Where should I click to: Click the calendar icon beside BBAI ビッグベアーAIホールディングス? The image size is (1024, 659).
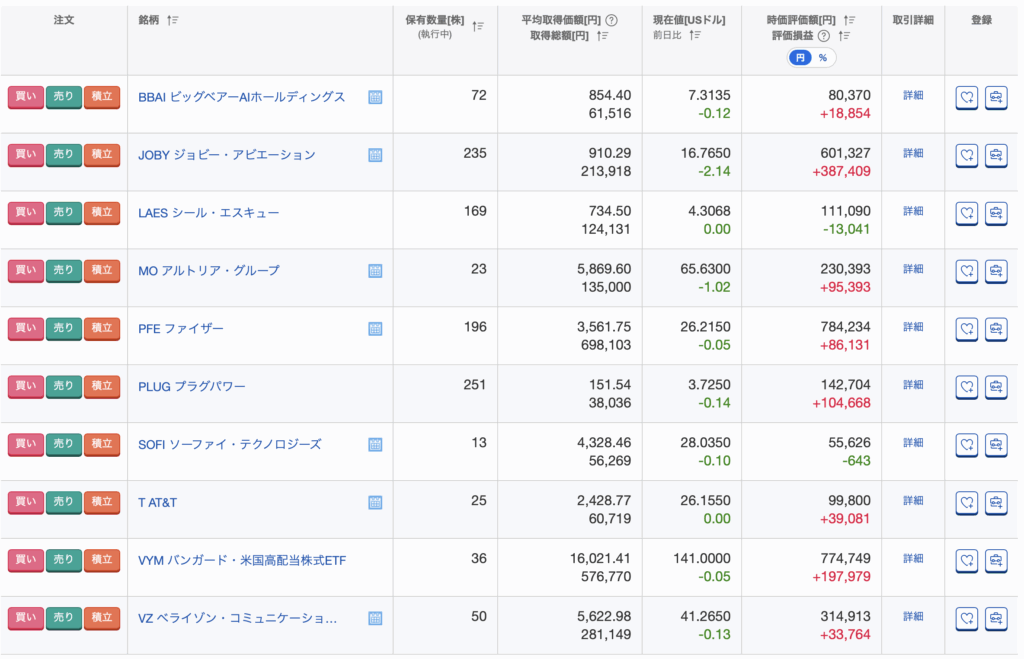(375, 98)
